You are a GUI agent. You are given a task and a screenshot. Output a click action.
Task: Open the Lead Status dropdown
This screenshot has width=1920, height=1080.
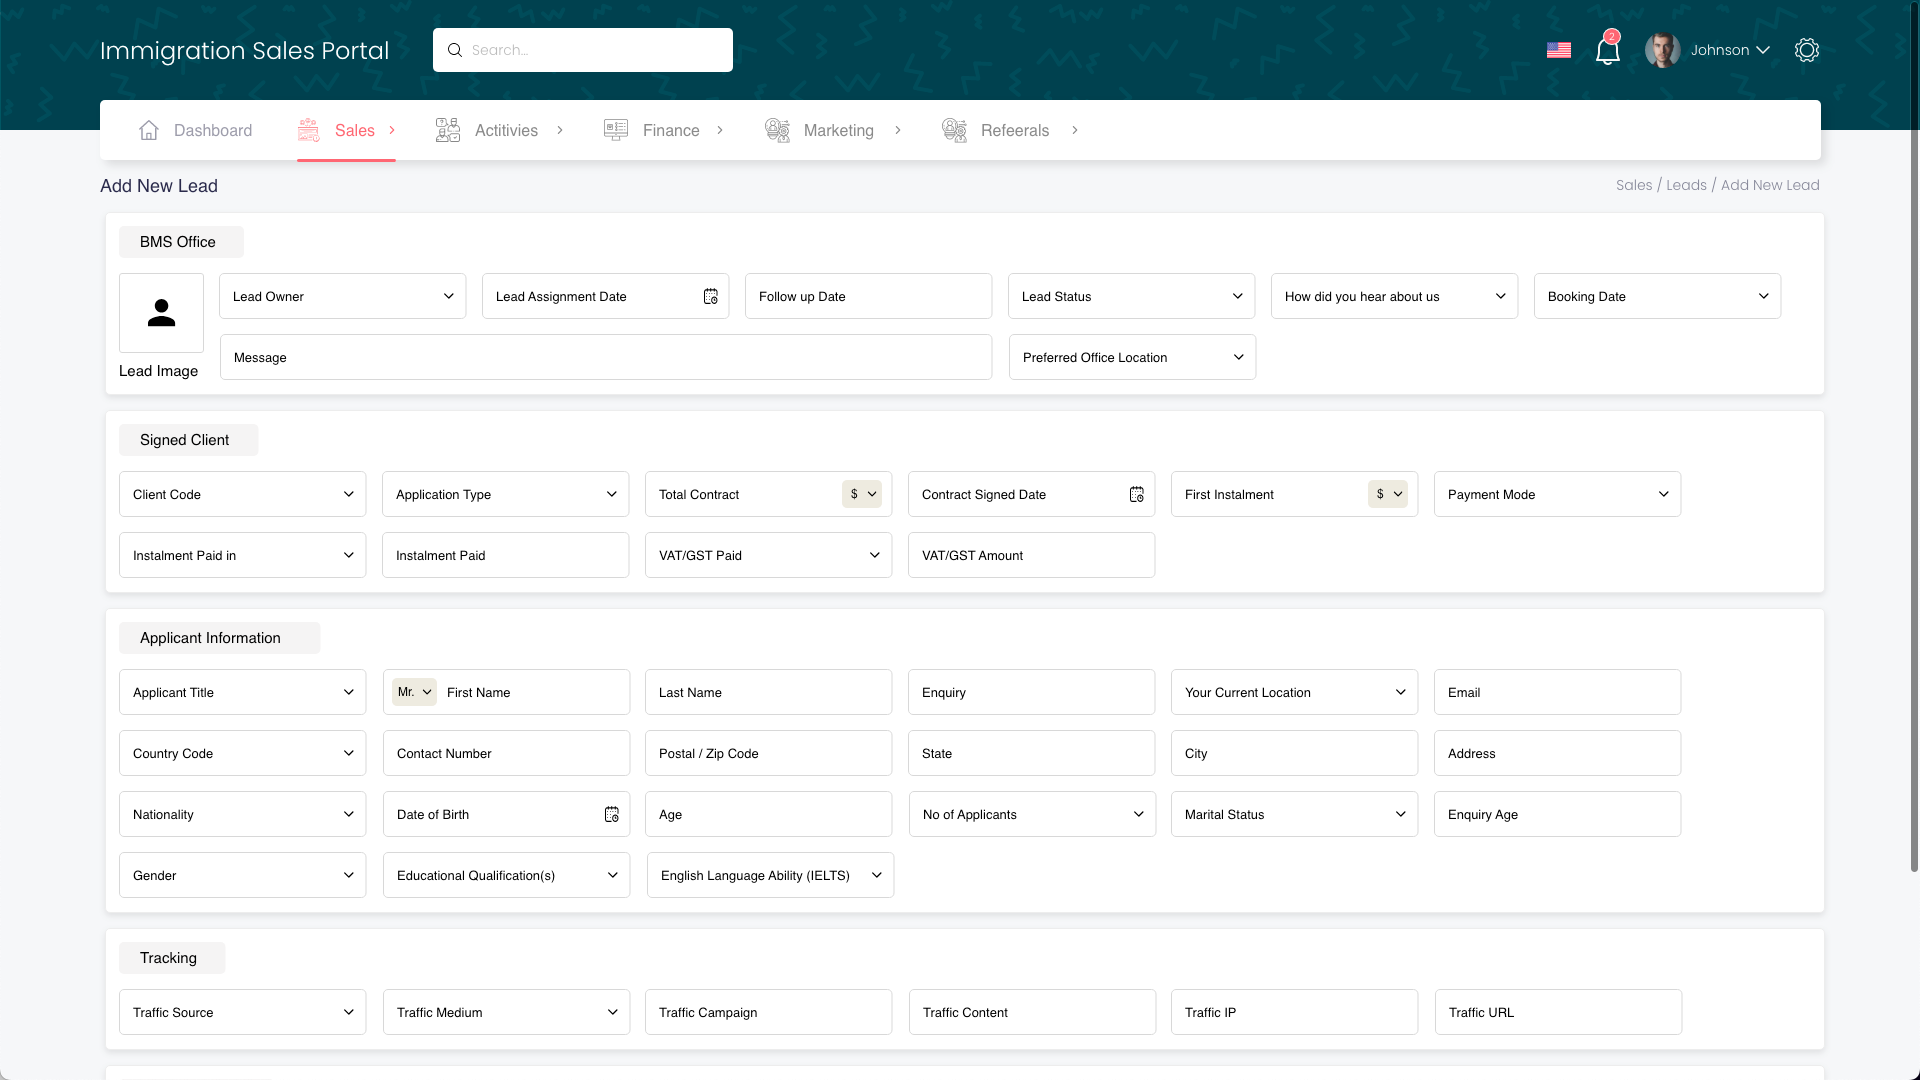click(1131, 296)
